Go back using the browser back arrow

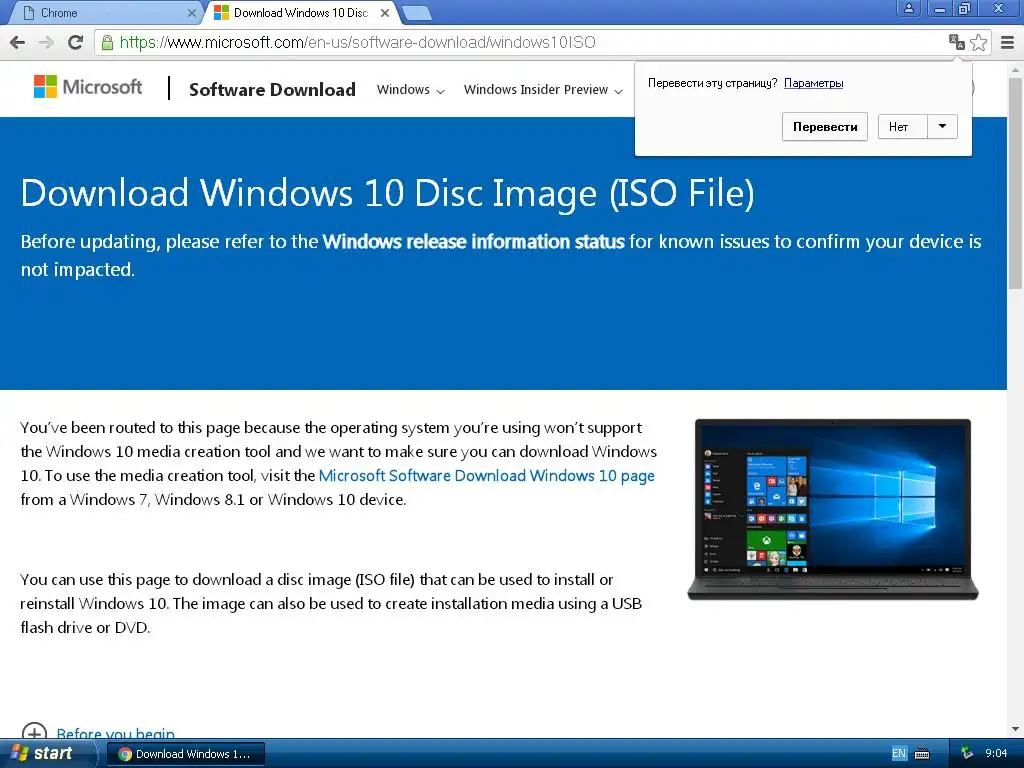pyautogui.click(x=18, y=42)
